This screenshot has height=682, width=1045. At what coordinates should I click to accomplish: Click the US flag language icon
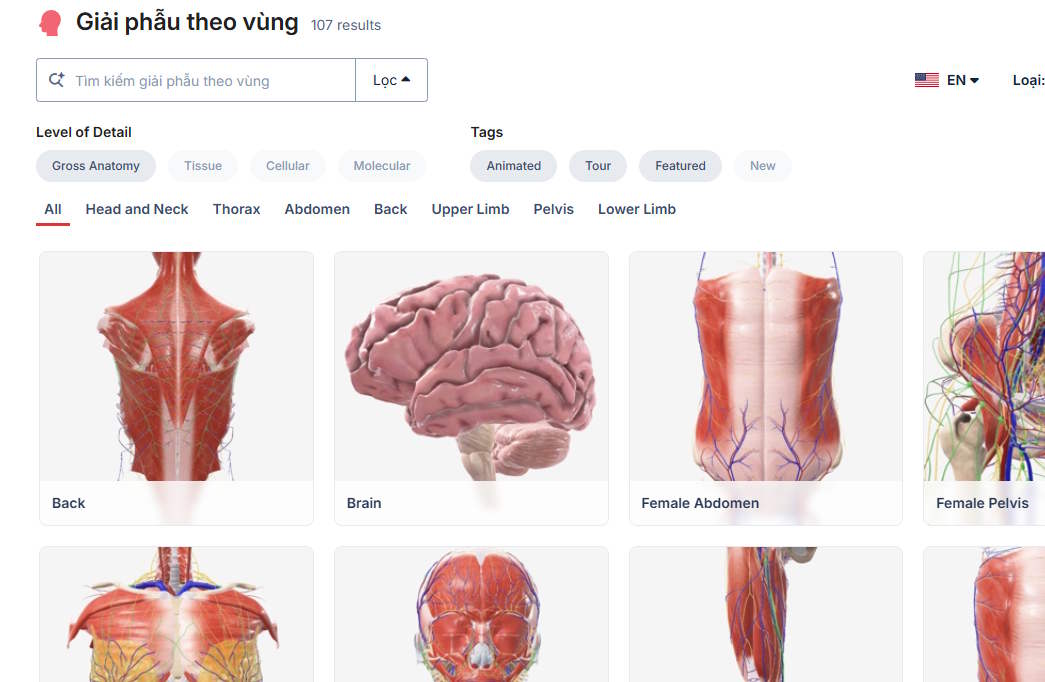point(926,79)
